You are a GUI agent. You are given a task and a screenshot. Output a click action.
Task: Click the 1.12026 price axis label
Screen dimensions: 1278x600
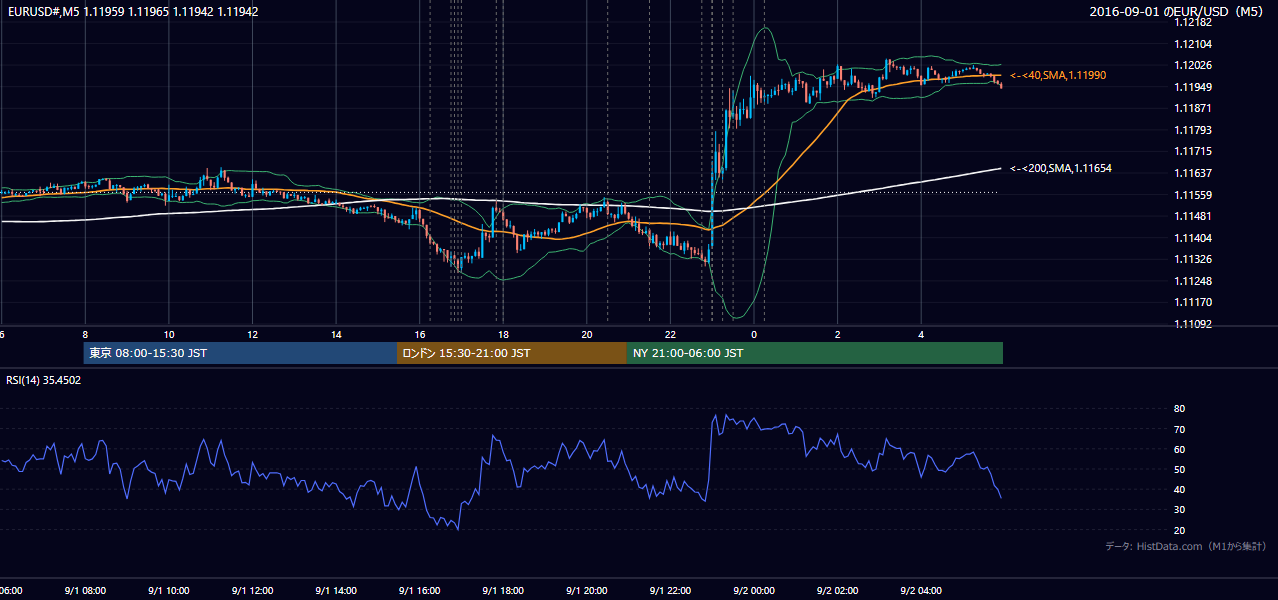1193,65
